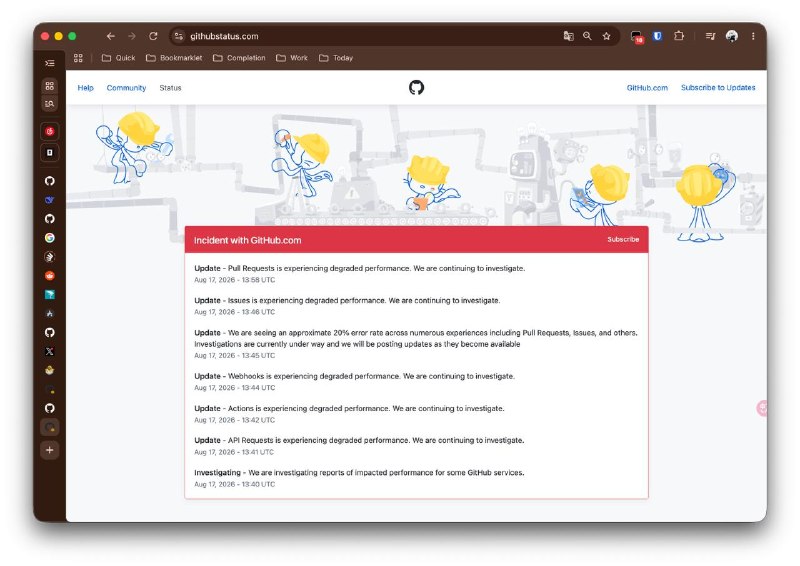
Task: Add a new tab with plus button
Action: 49,450
